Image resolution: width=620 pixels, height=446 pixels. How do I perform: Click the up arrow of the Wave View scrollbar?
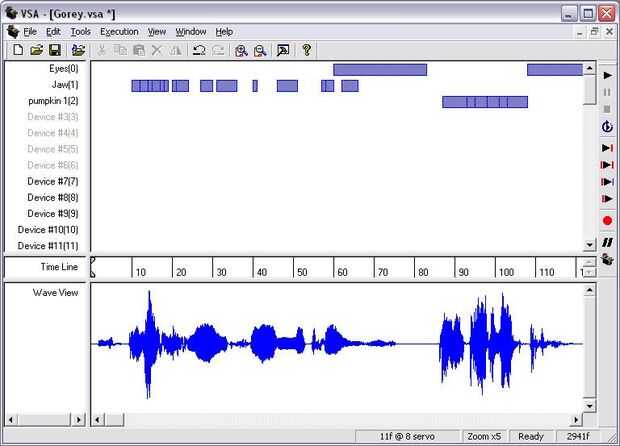tap(589, 291)
